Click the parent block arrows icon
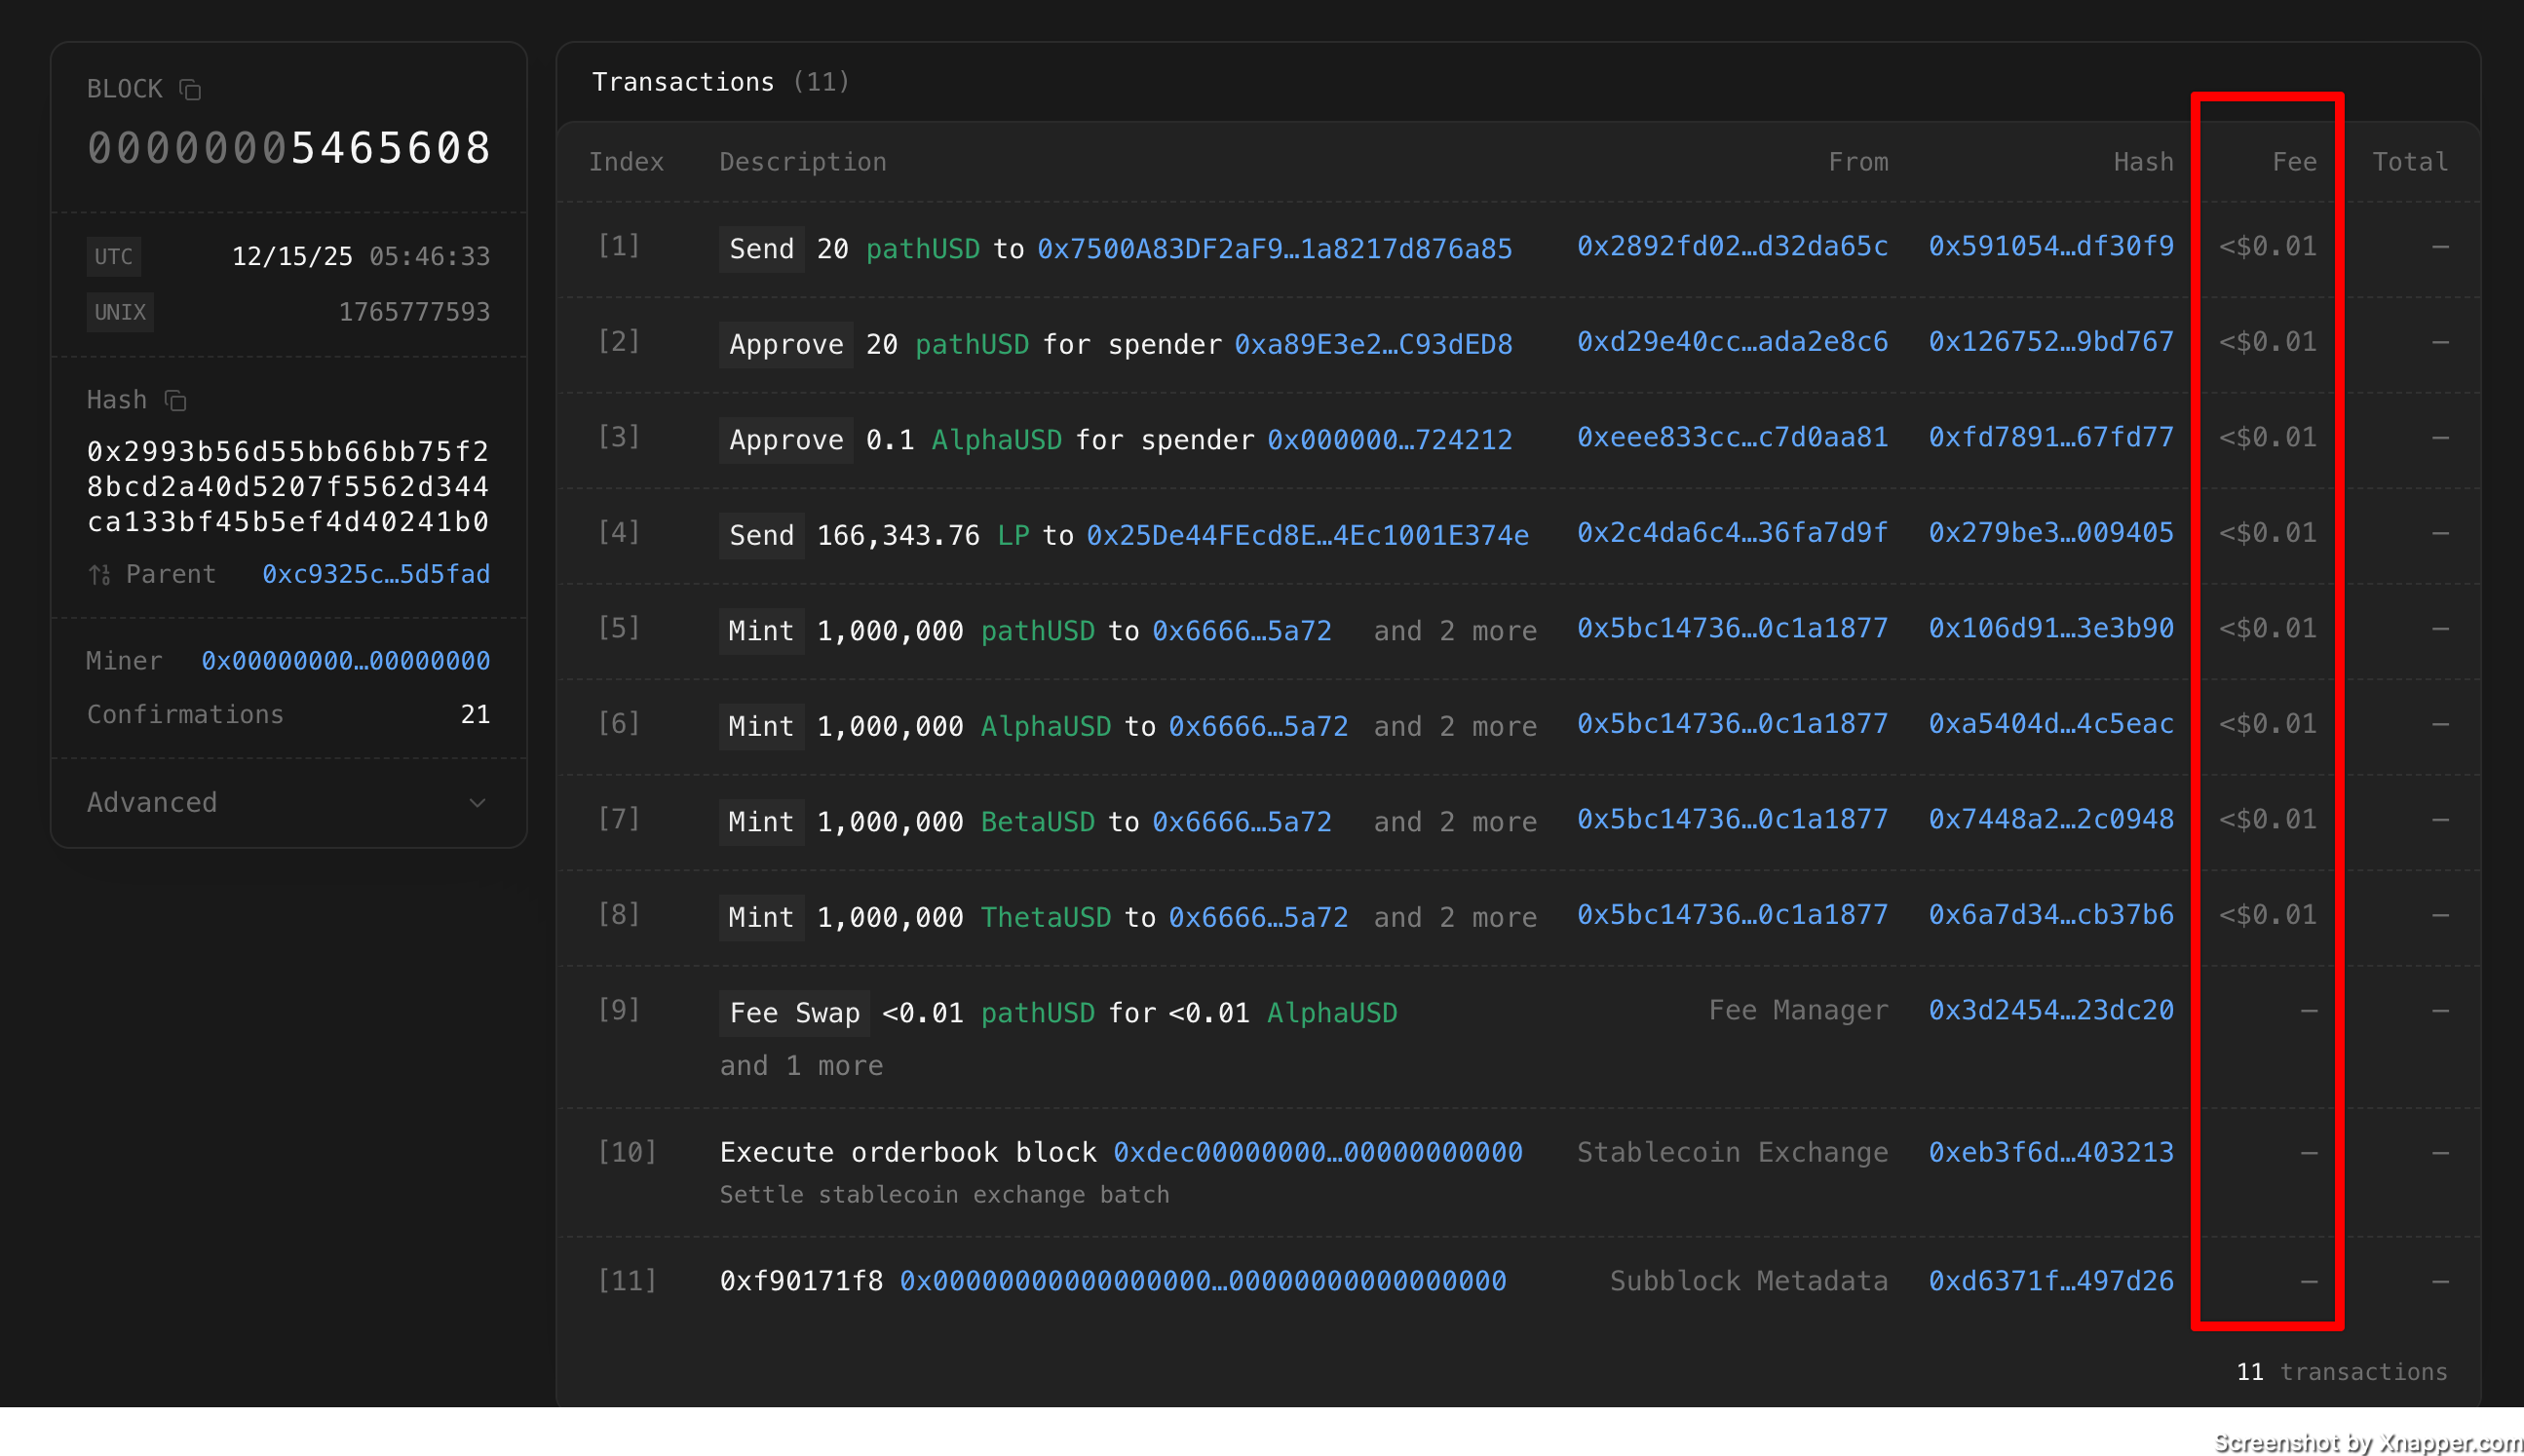This screenshot has width=2524, height=1456. [x=99, y=575]
